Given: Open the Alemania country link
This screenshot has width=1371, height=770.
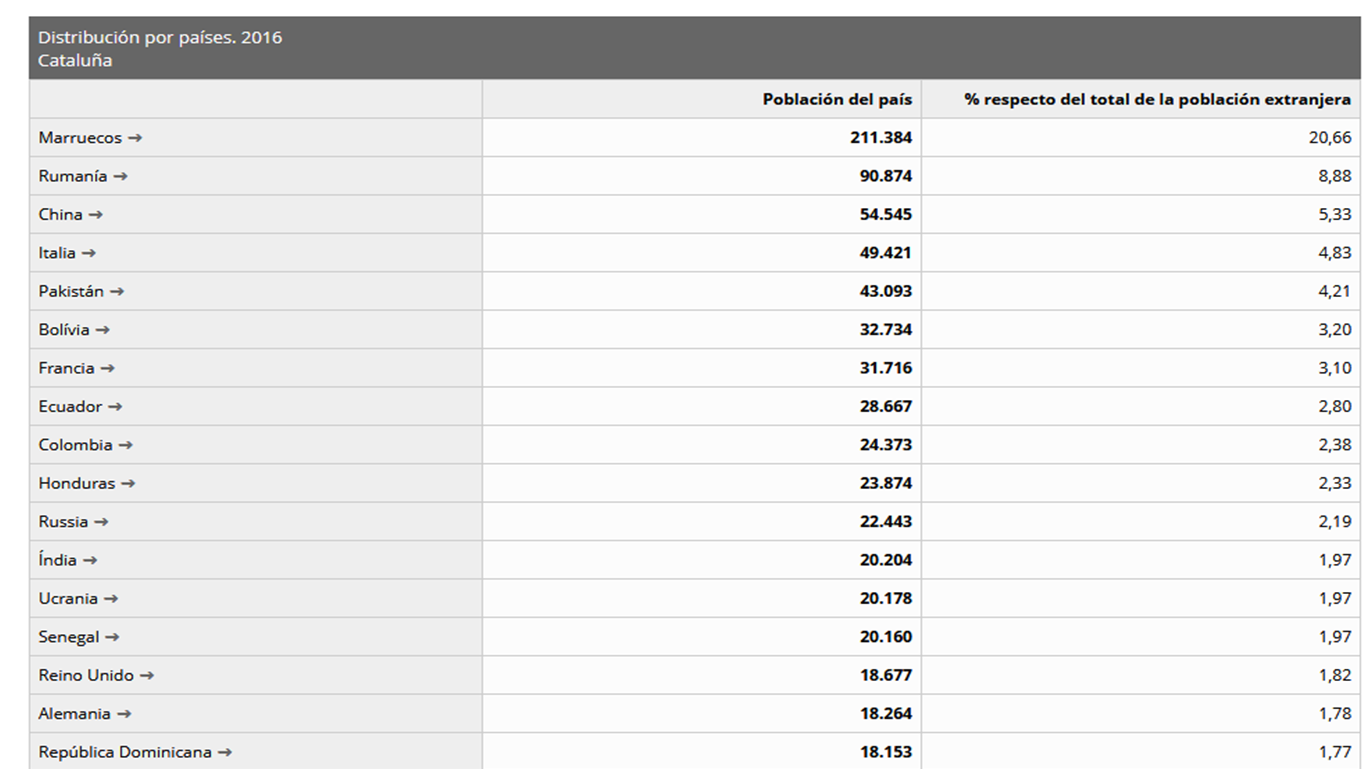Looking at the screenshot, I should pos(84,714).
